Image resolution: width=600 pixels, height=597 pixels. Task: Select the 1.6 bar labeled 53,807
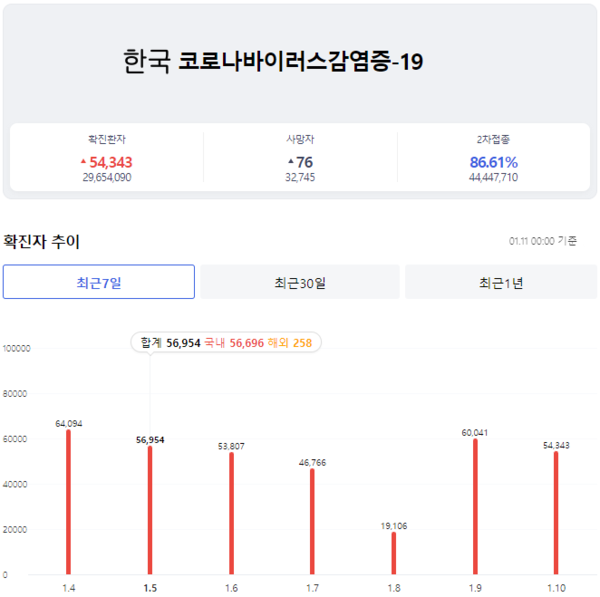[232, 514]
